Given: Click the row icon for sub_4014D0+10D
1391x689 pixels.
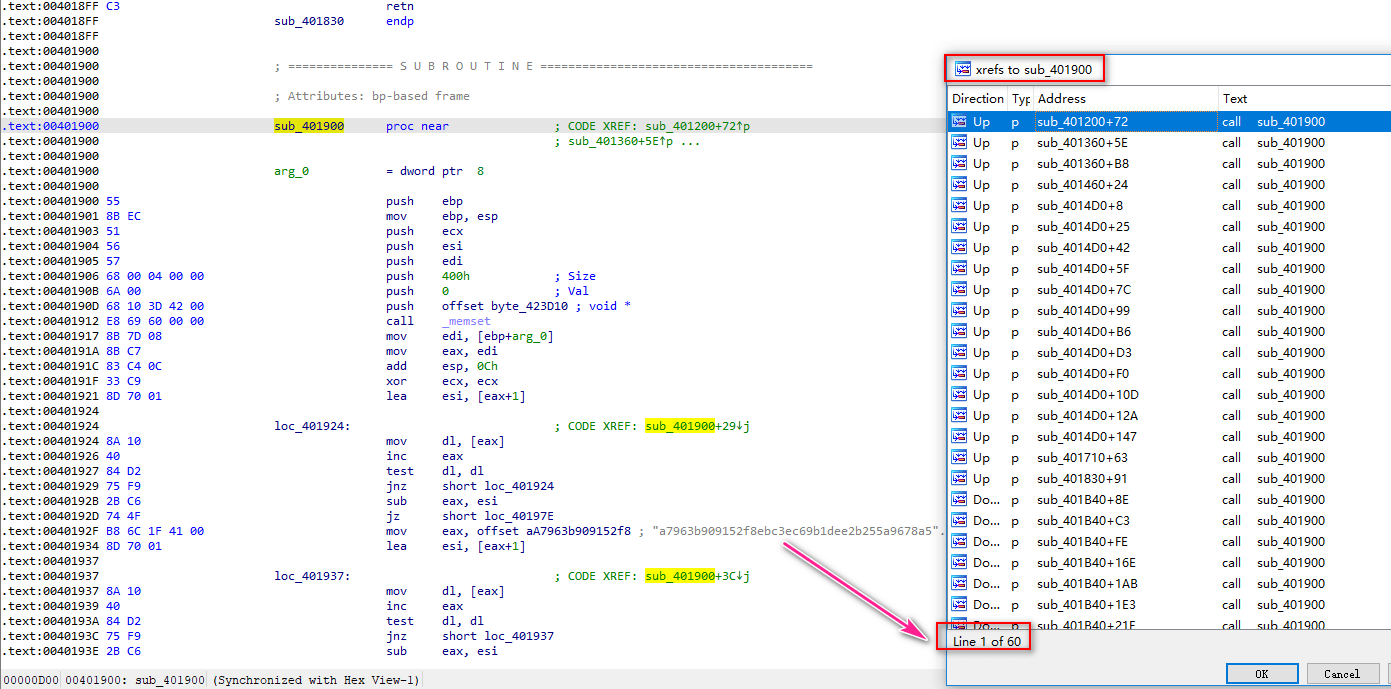Looking at the screenshot, I should tap(960, 394).
